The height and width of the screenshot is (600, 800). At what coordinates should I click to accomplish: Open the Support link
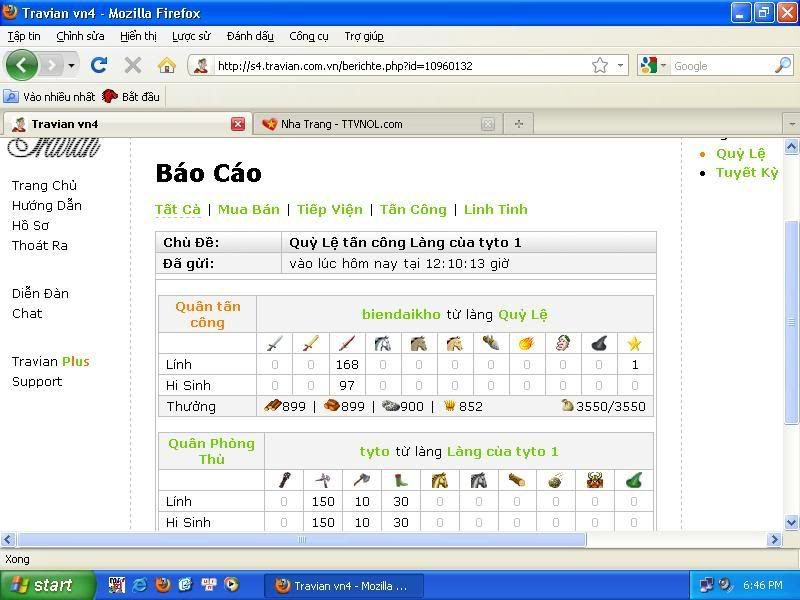pyautogui.click(x=37, y=382)
